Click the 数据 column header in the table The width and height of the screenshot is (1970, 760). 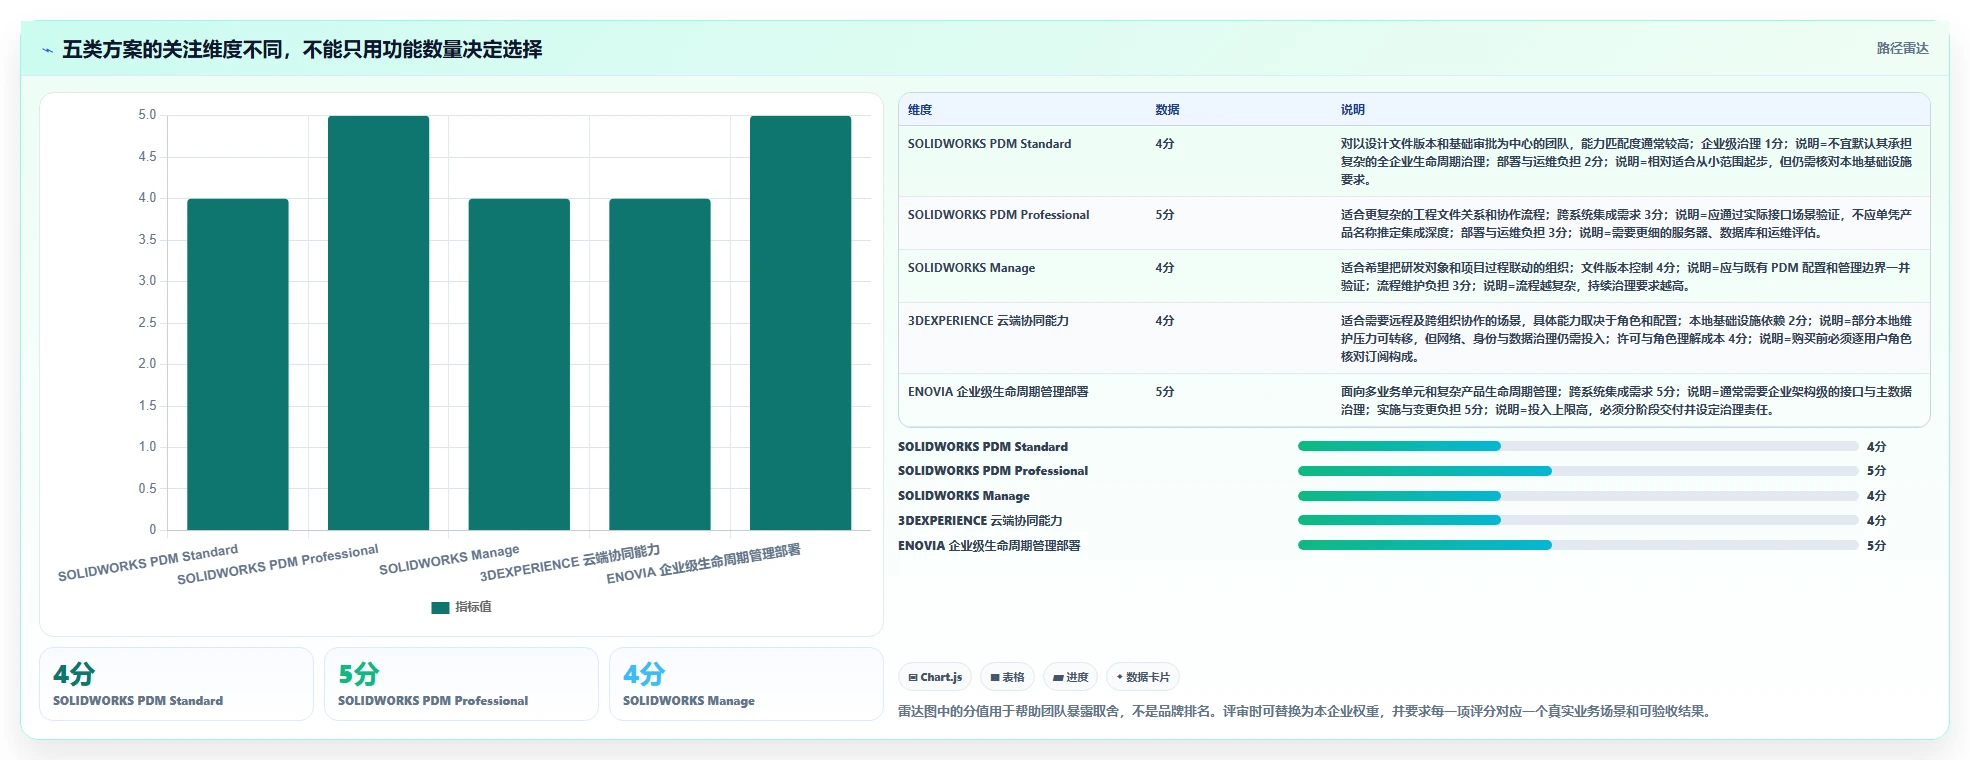pyautogui.click(x=1167, y=110)
